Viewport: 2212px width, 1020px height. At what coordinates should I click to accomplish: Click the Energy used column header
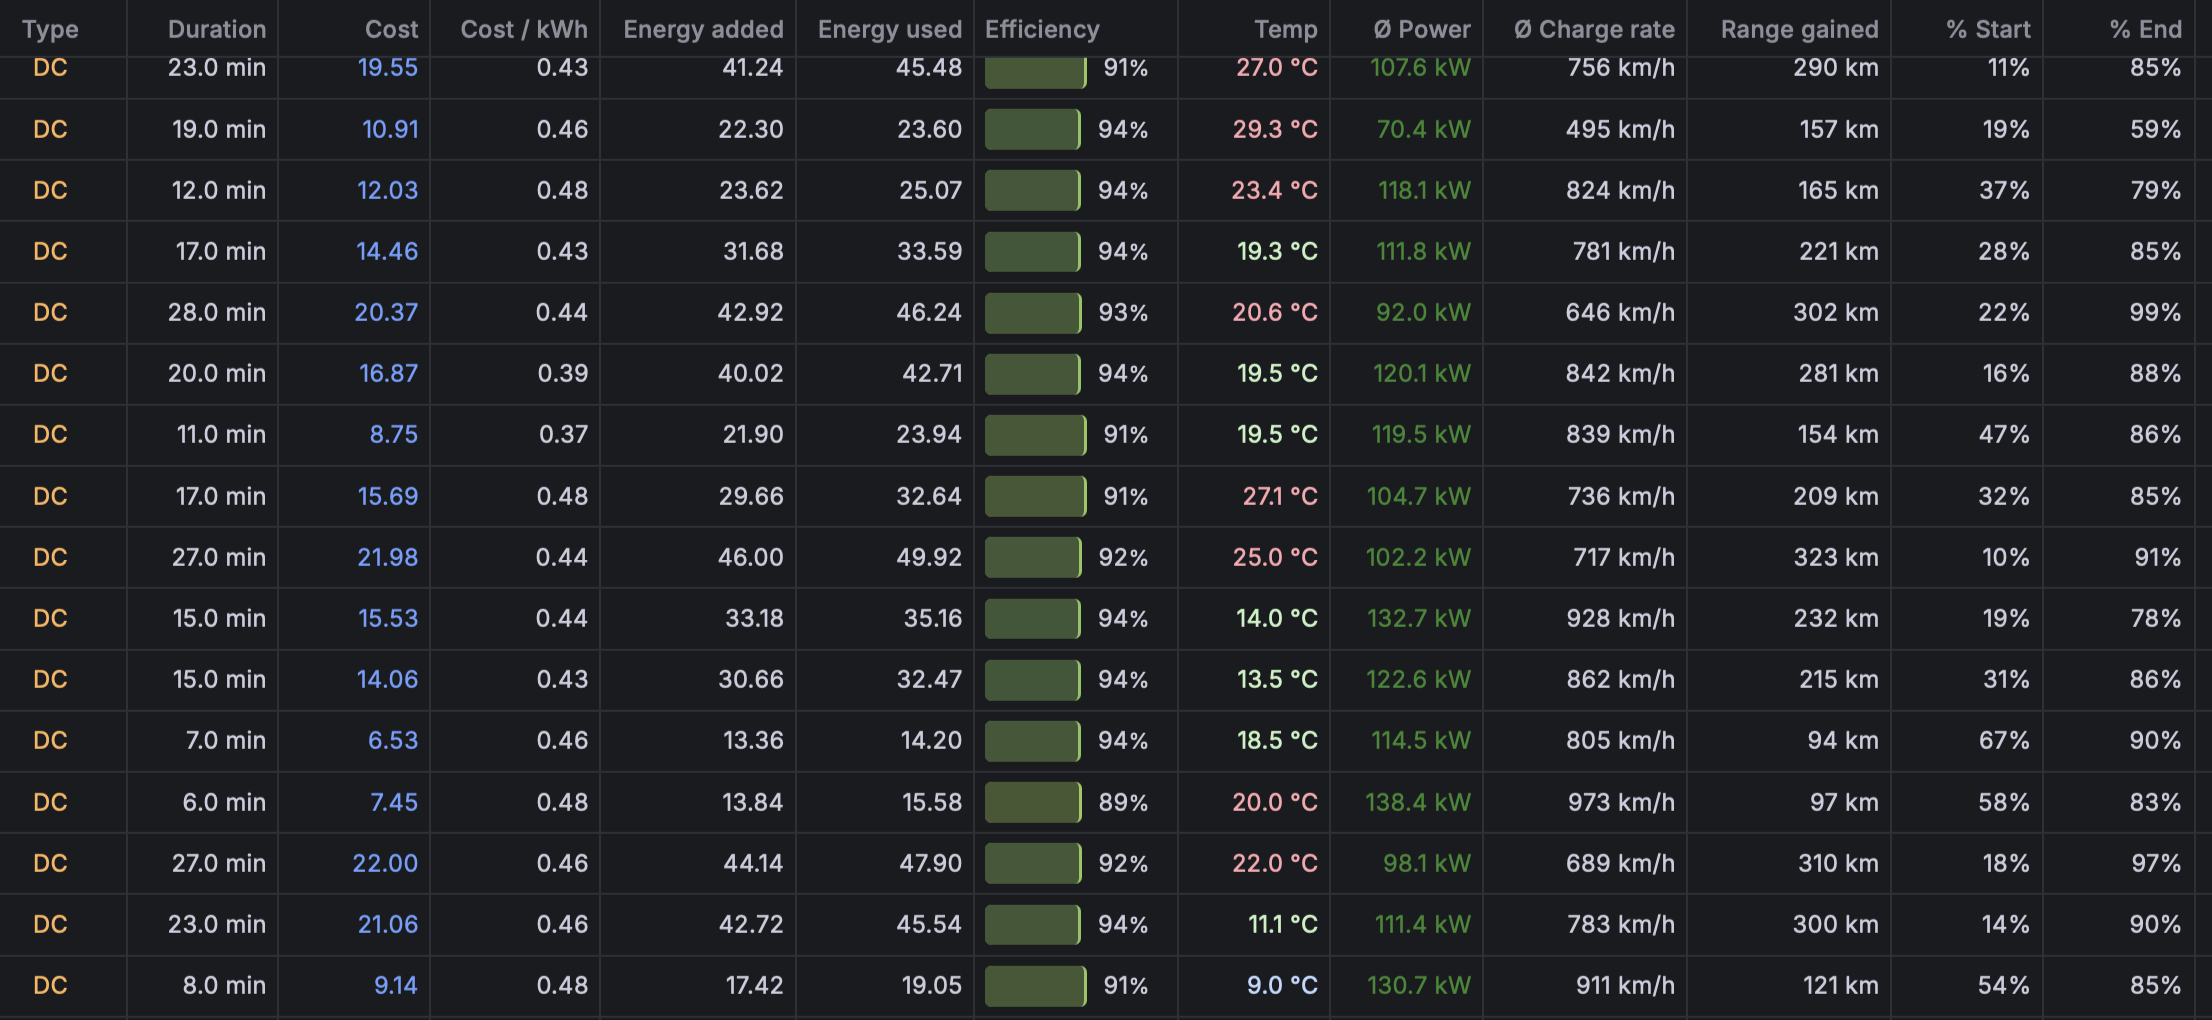(889, 29)
